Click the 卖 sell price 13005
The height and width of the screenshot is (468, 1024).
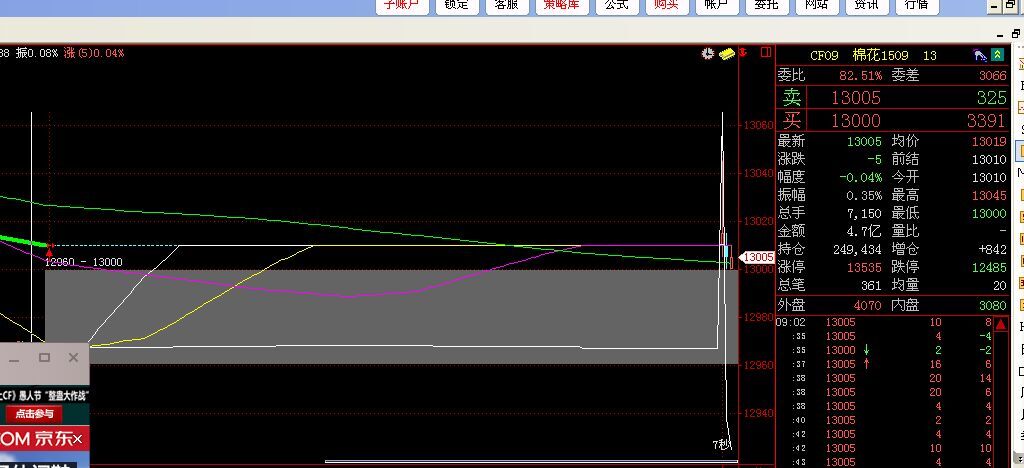[856, 98]
